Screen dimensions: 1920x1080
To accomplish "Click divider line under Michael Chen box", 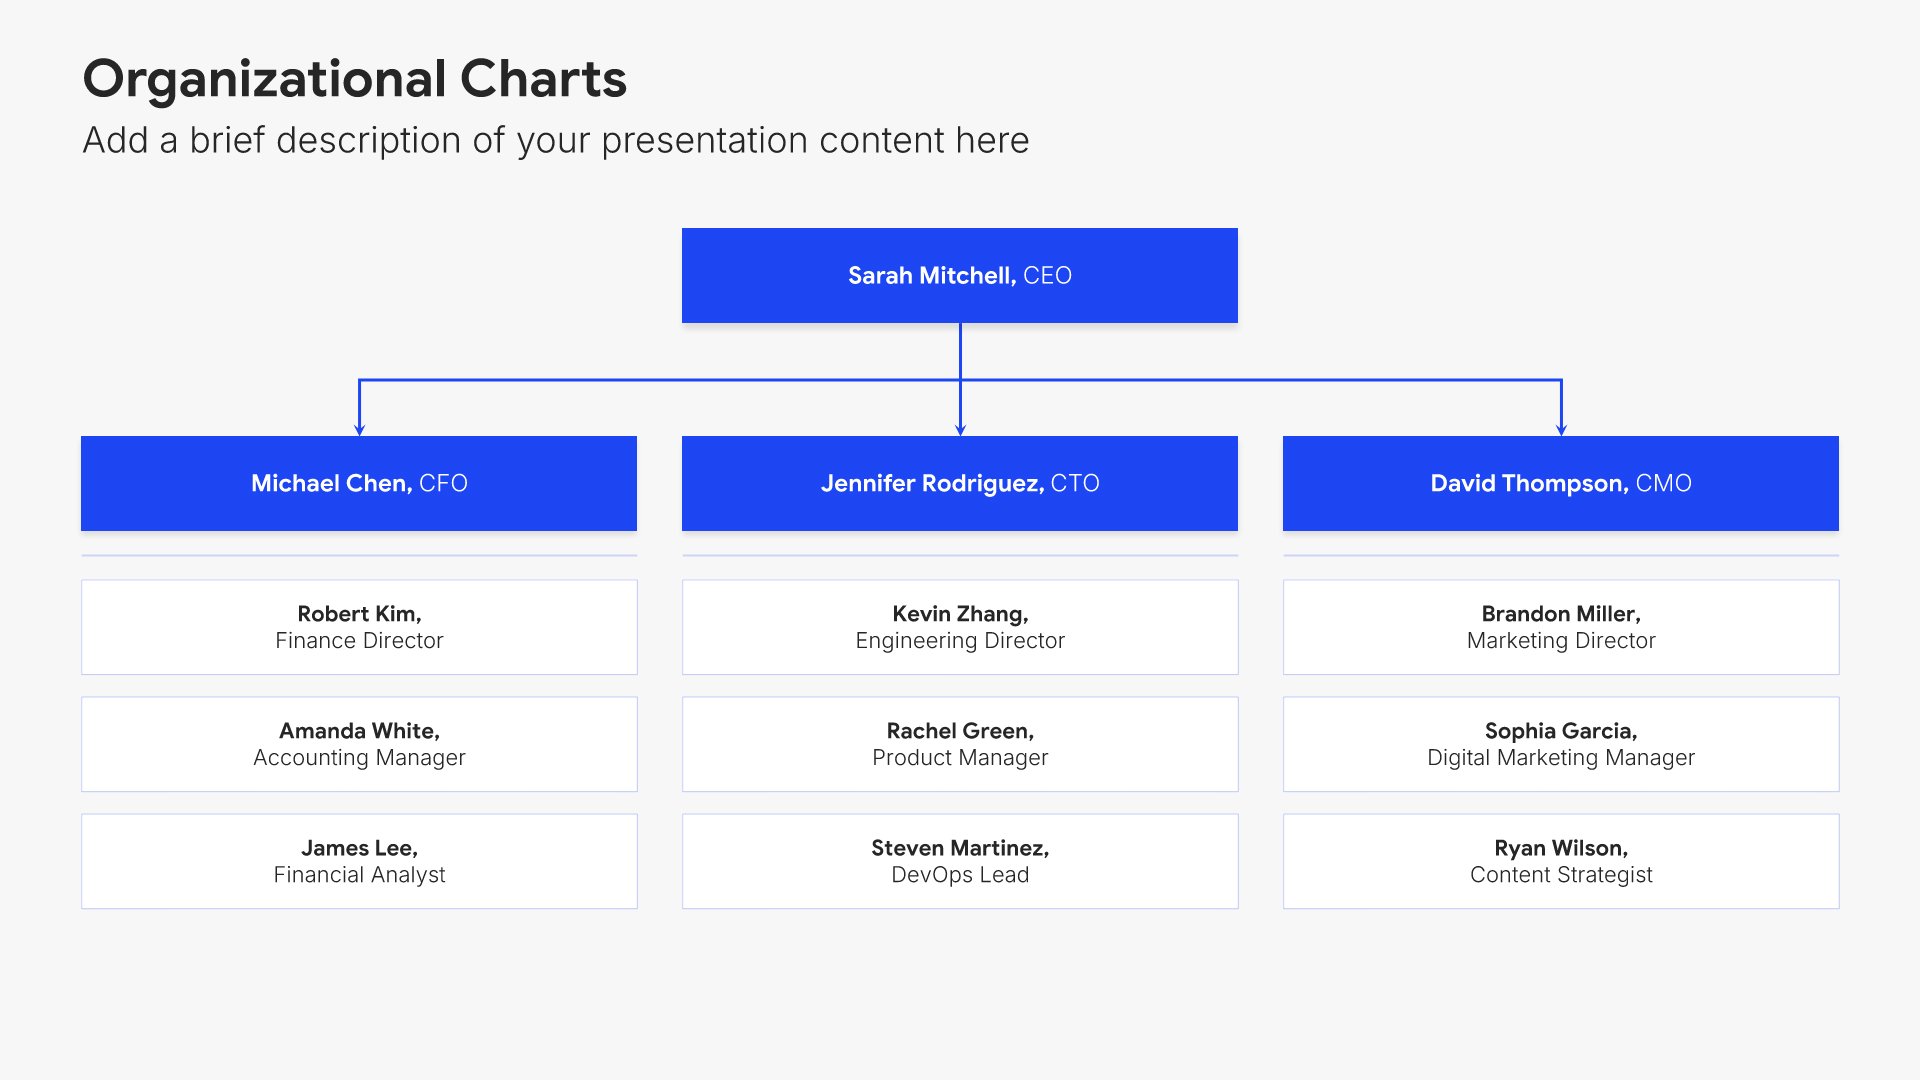I will pyautogui.click(x=358, y=555).
